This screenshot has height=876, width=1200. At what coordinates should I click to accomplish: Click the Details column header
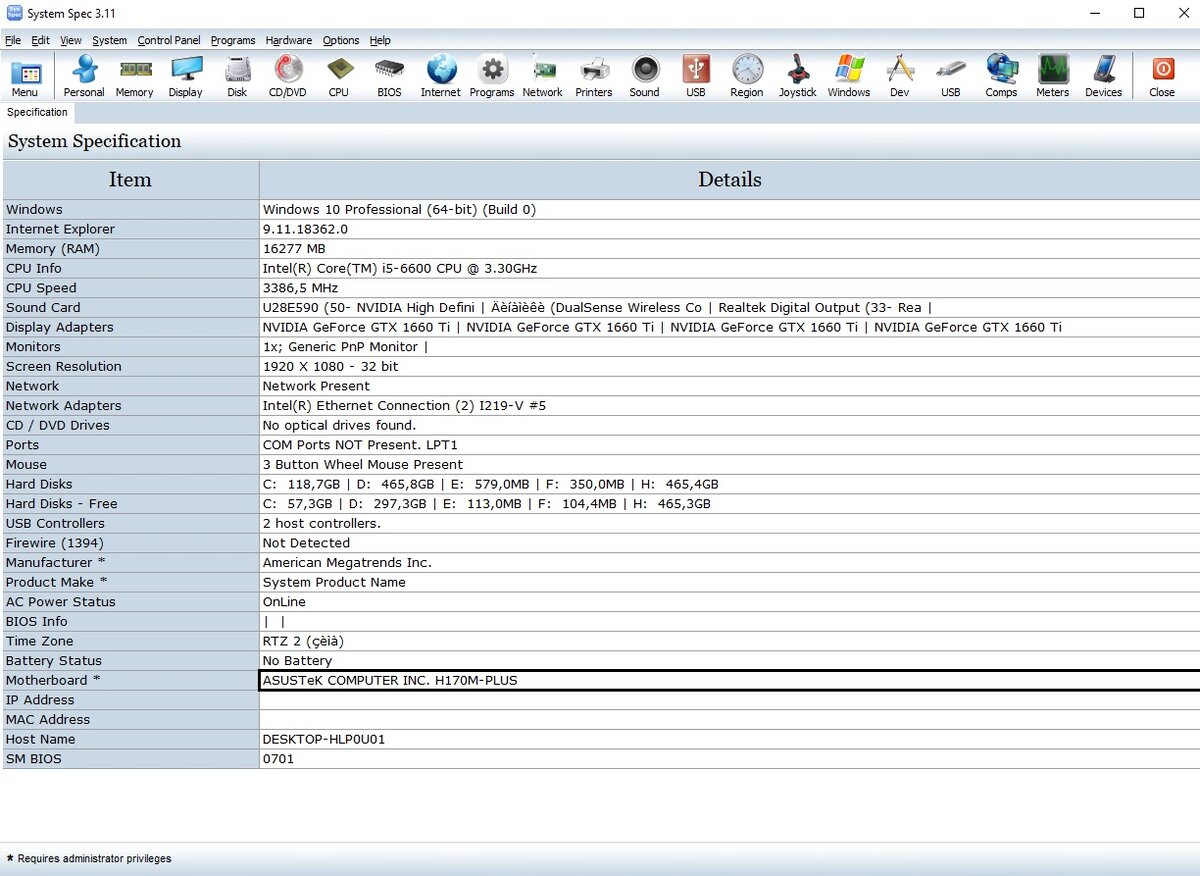730,180
